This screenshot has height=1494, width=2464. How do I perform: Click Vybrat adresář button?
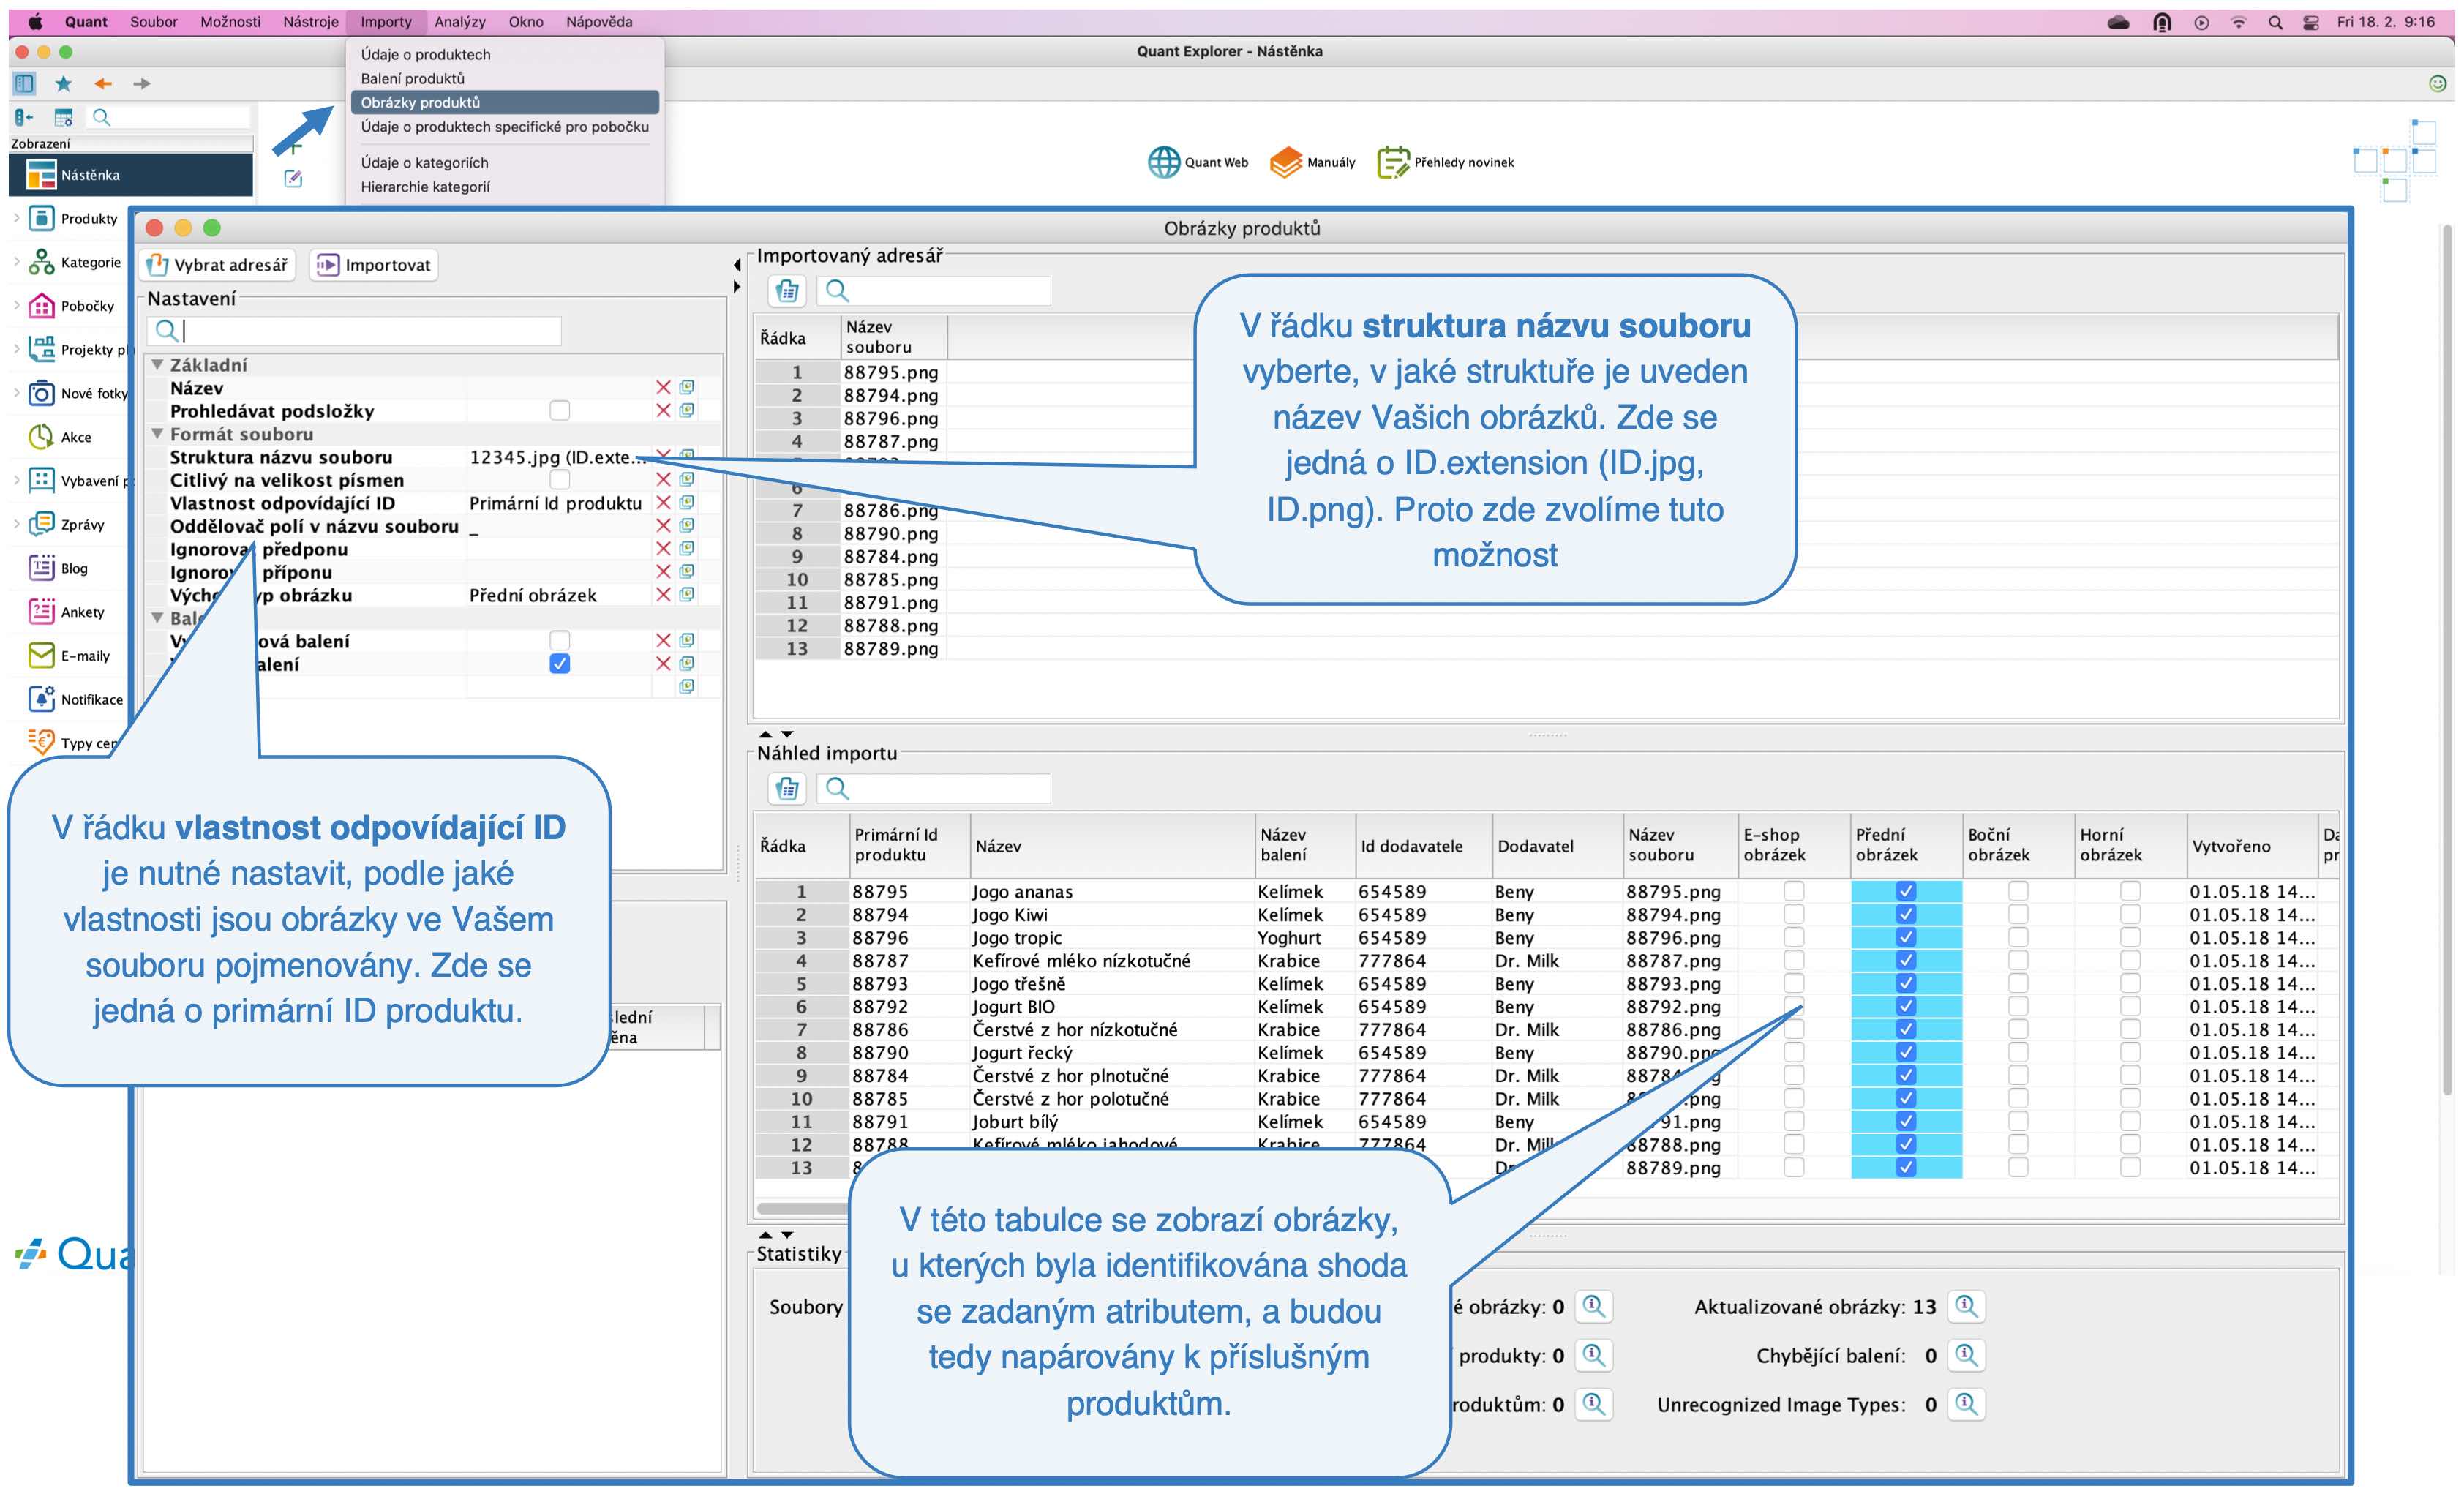[x=217, y=265]
